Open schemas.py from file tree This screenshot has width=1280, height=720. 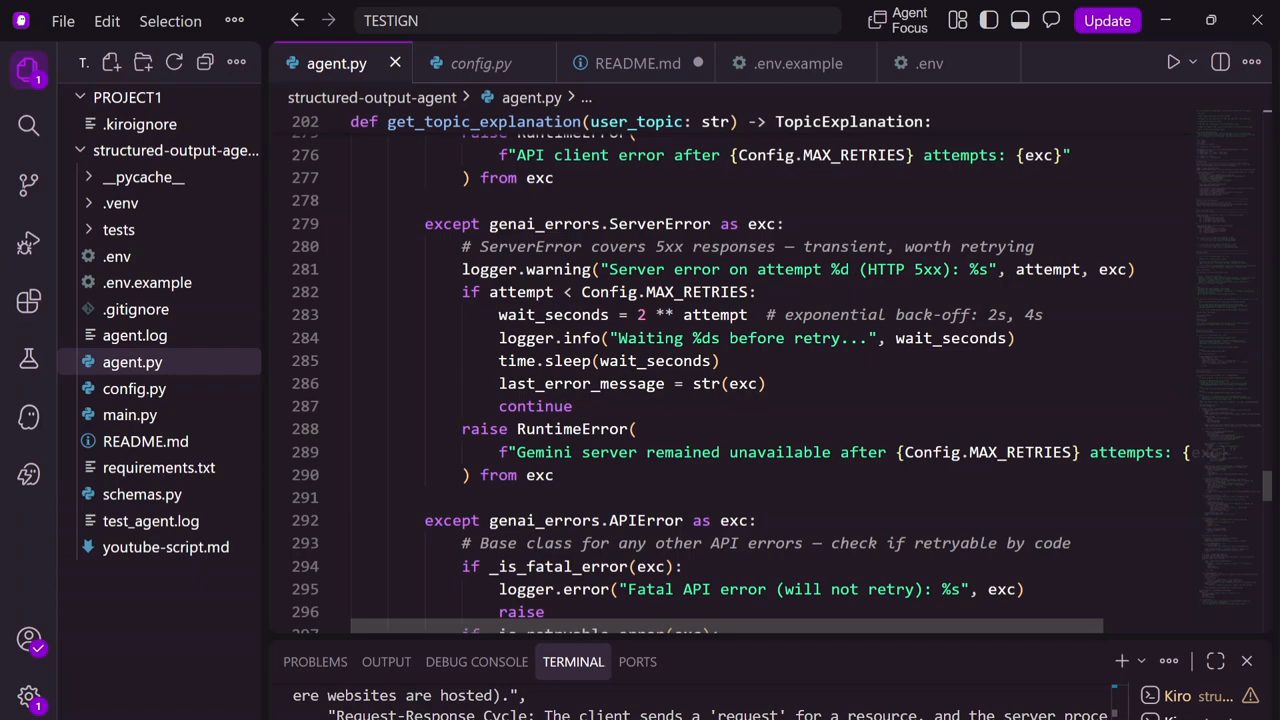click(142, 494)
